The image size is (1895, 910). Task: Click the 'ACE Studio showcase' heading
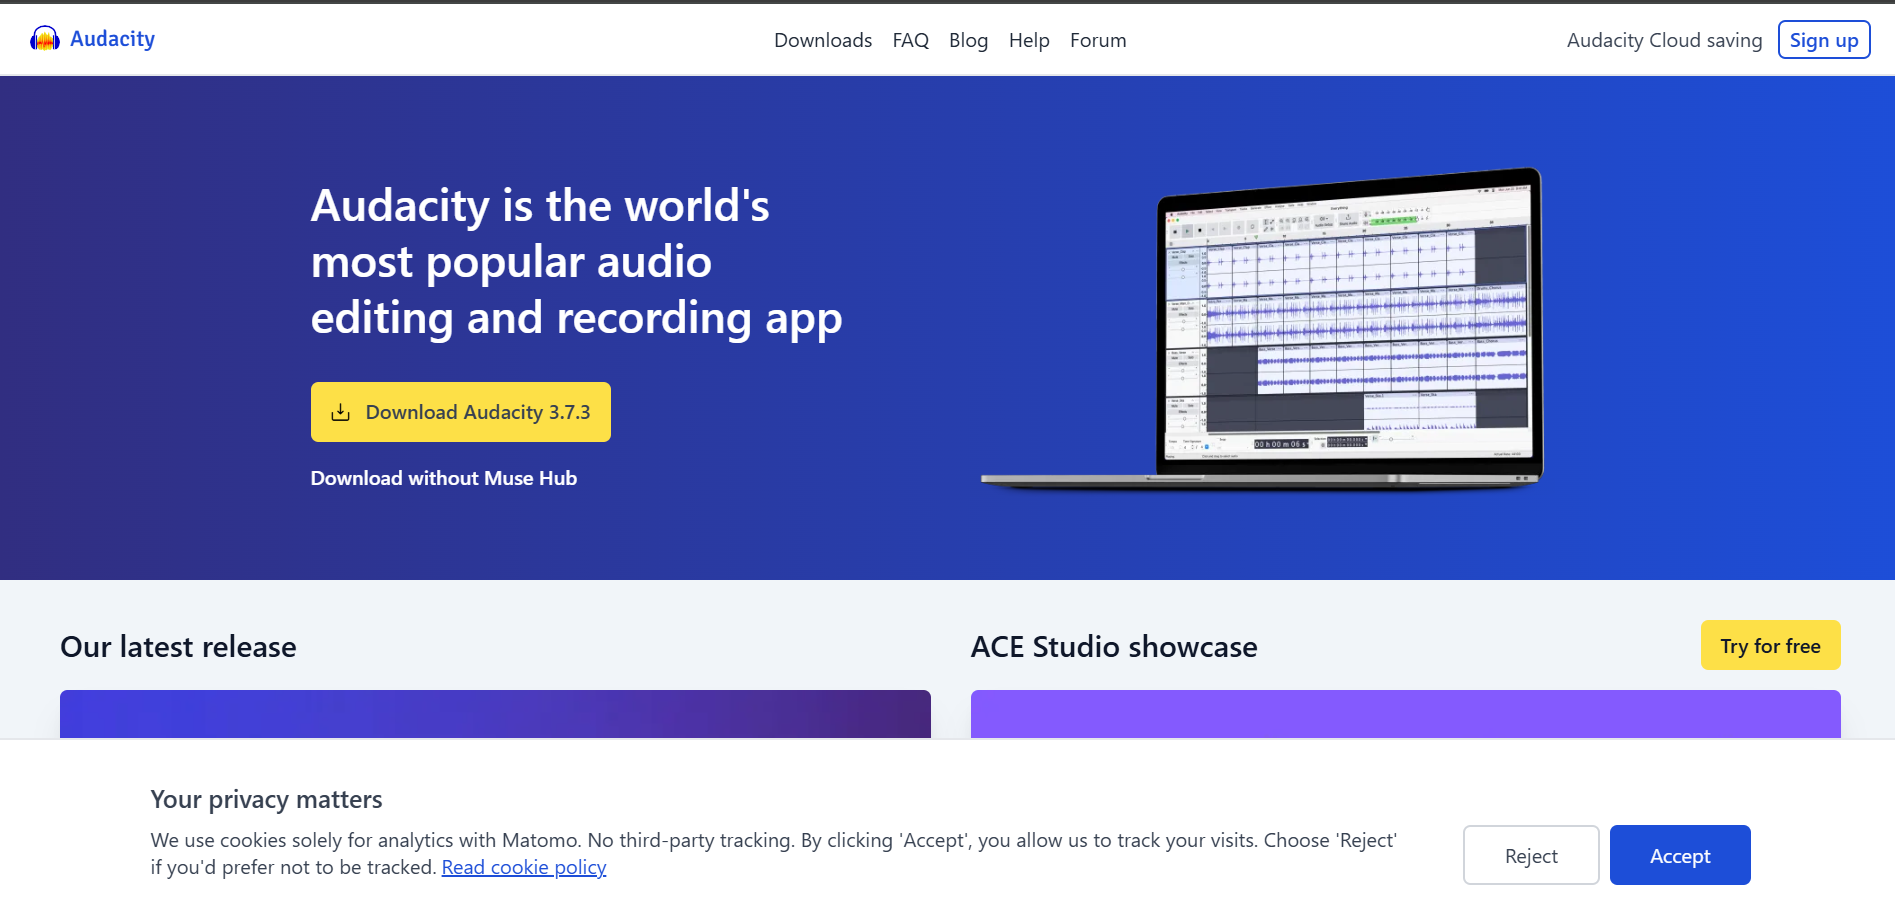pyautogui.click(x=1114, y=647)
